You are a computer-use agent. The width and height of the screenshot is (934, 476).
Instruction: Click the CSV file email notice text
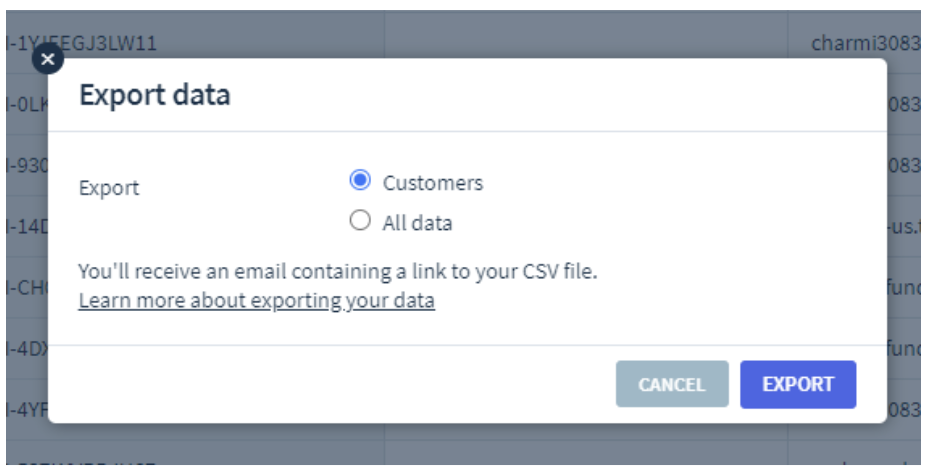(x=338, y=272)
